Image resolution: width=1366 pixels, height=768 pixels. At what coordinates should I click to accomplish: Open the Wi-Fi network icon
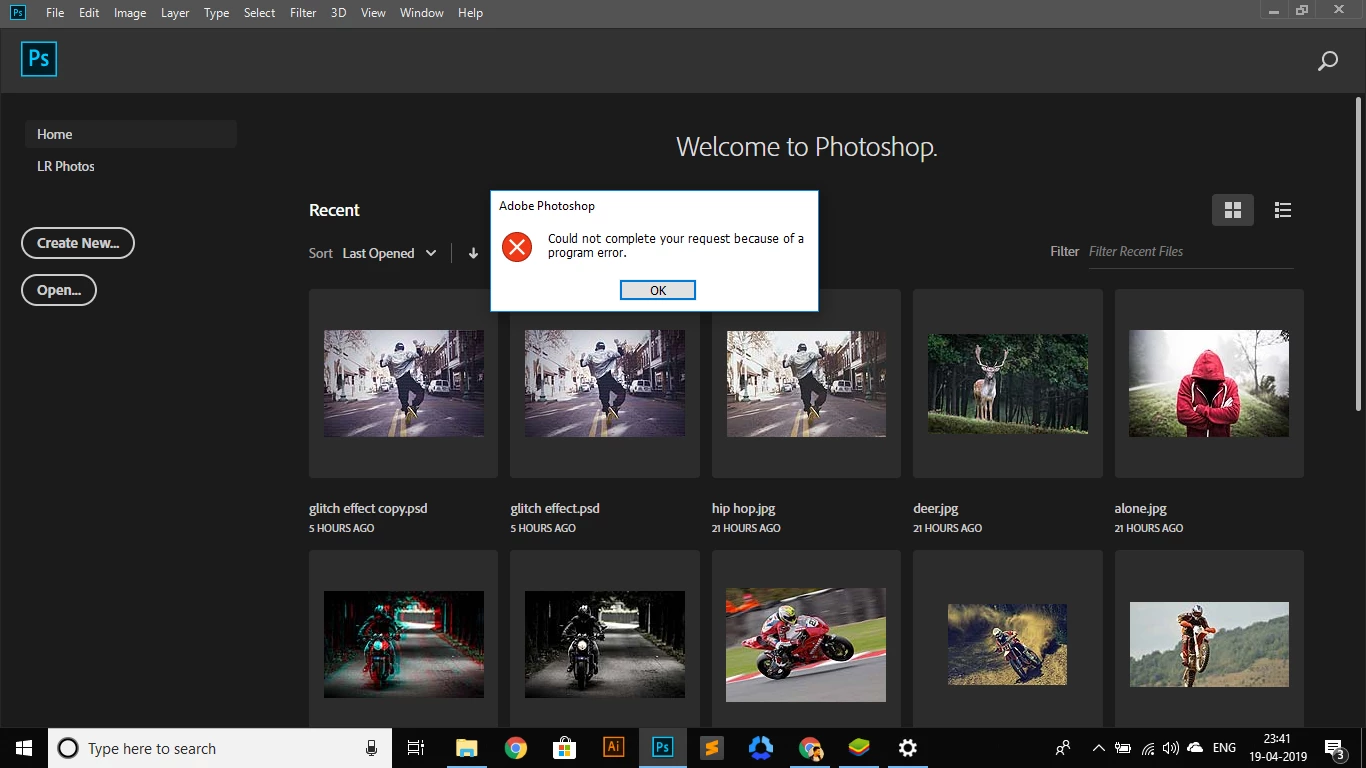[1148, 748]
